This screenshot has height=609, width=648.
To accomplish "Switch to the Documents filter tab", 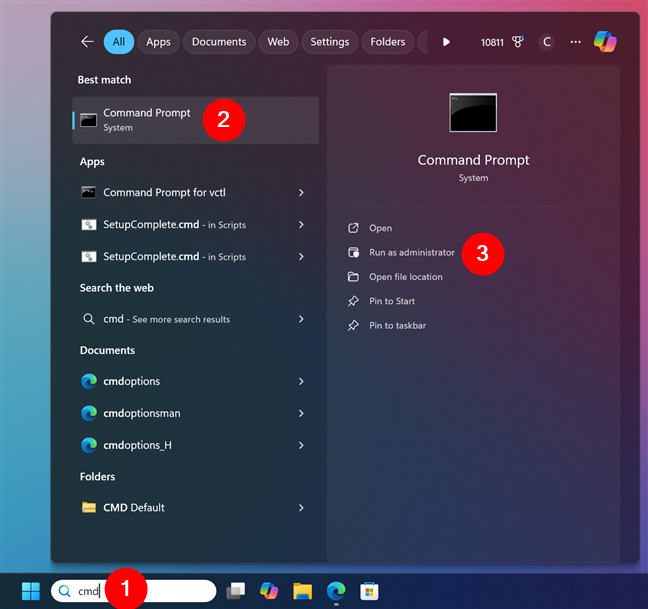I will [219, 42].
